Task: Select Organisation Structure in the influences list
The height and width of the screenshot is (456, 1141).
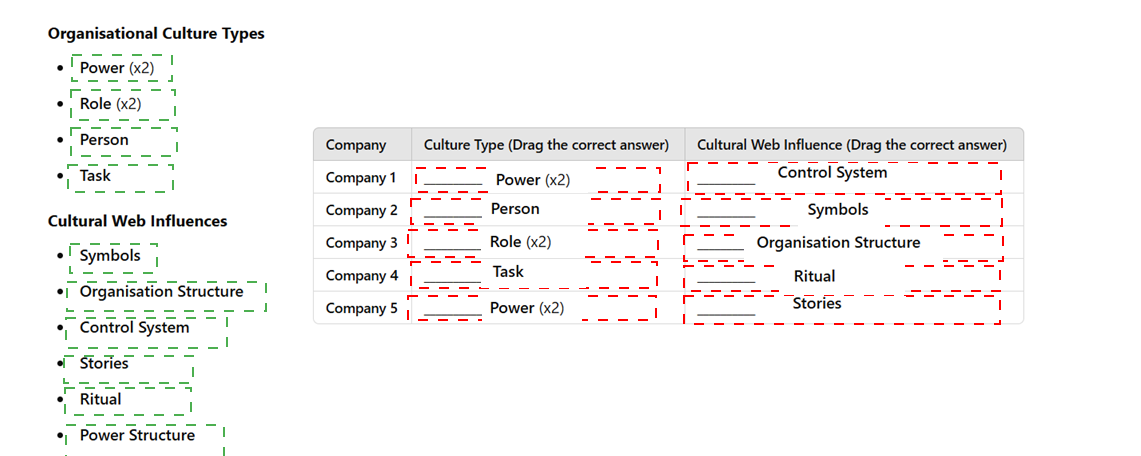Action: [166, 296]
